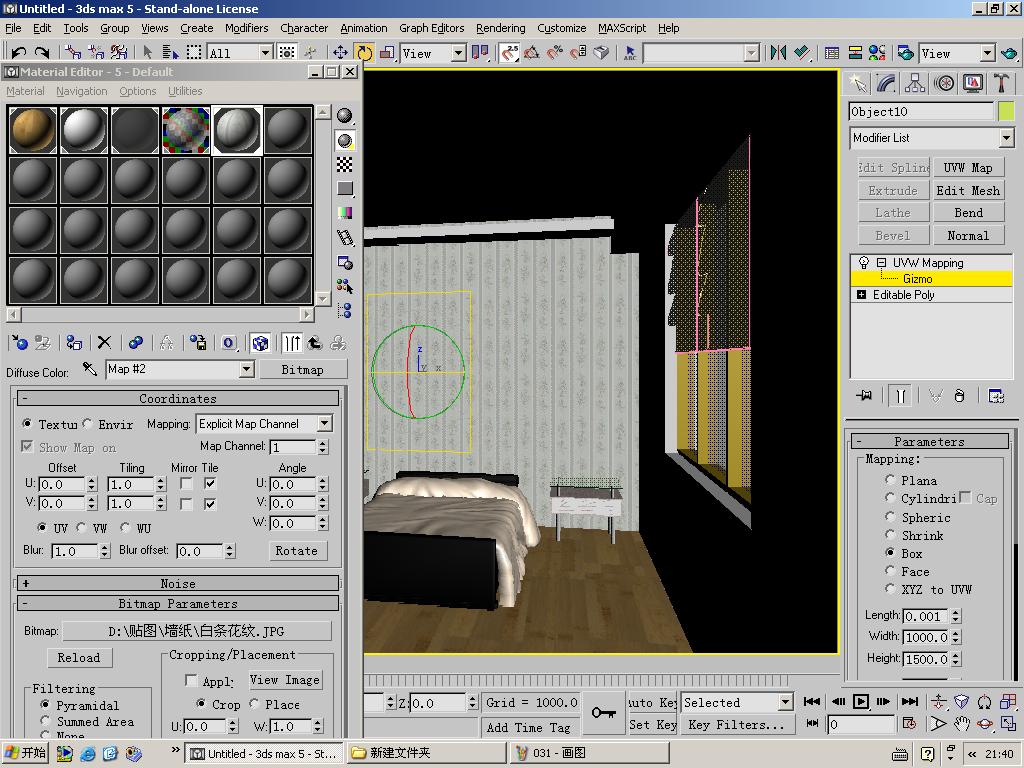Open the Create command panel tab
The image size is (1024, 768).
click(x=857, y=83)
